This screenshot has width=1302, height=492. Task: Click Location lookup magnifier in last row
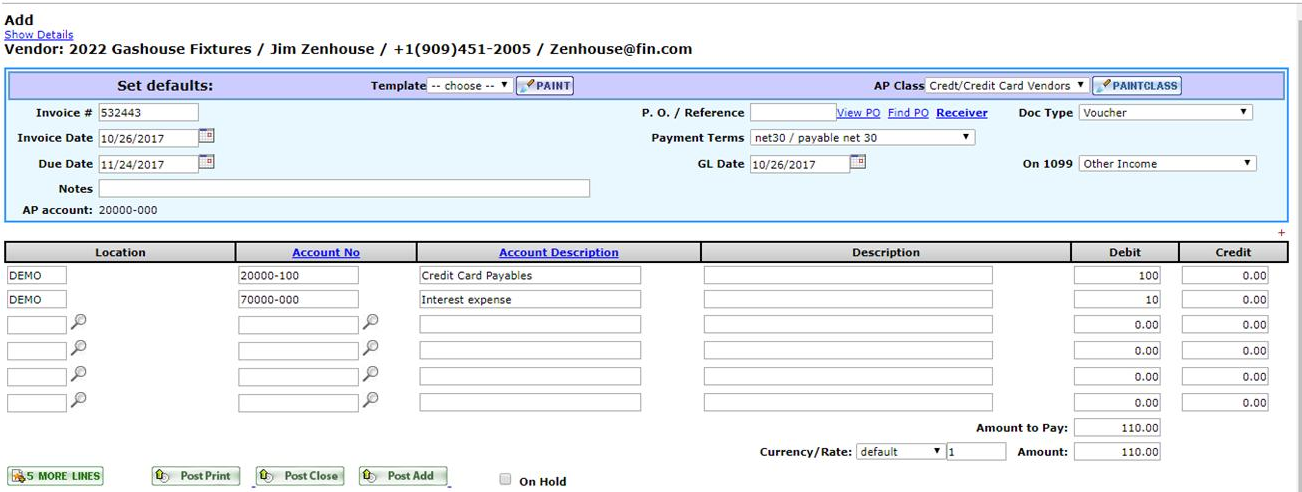click(x=79, y=400)
